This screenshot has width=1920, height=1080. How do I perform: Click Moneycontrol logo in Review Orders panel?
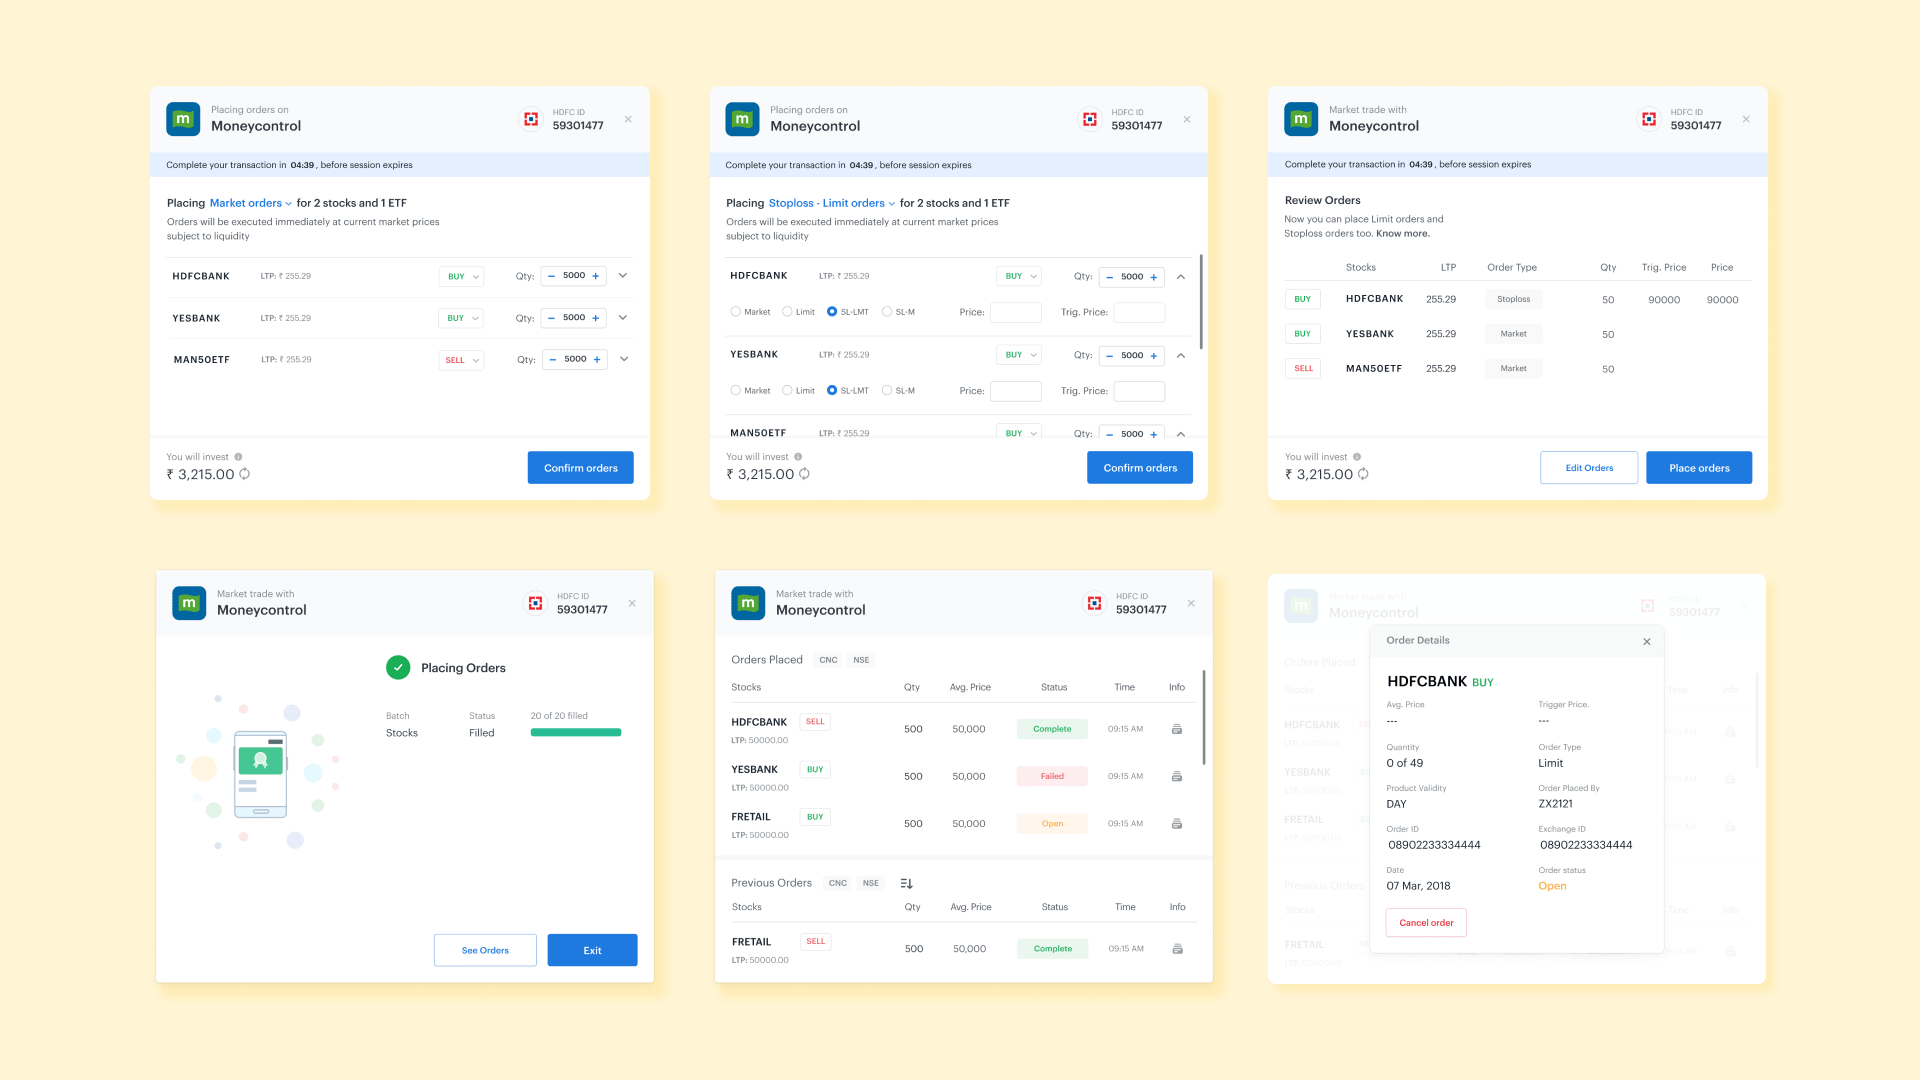pos(1301,119)
